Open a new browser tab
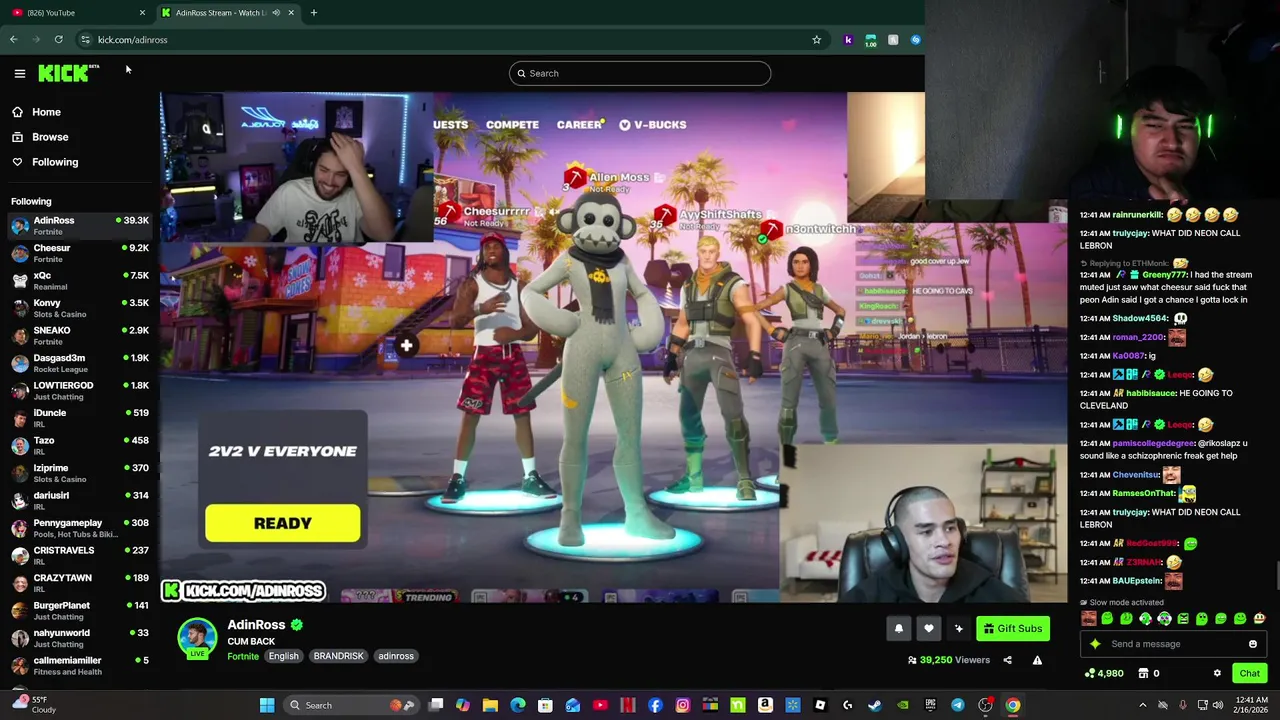Screen dimensions: 1280x720 (313, 13)
